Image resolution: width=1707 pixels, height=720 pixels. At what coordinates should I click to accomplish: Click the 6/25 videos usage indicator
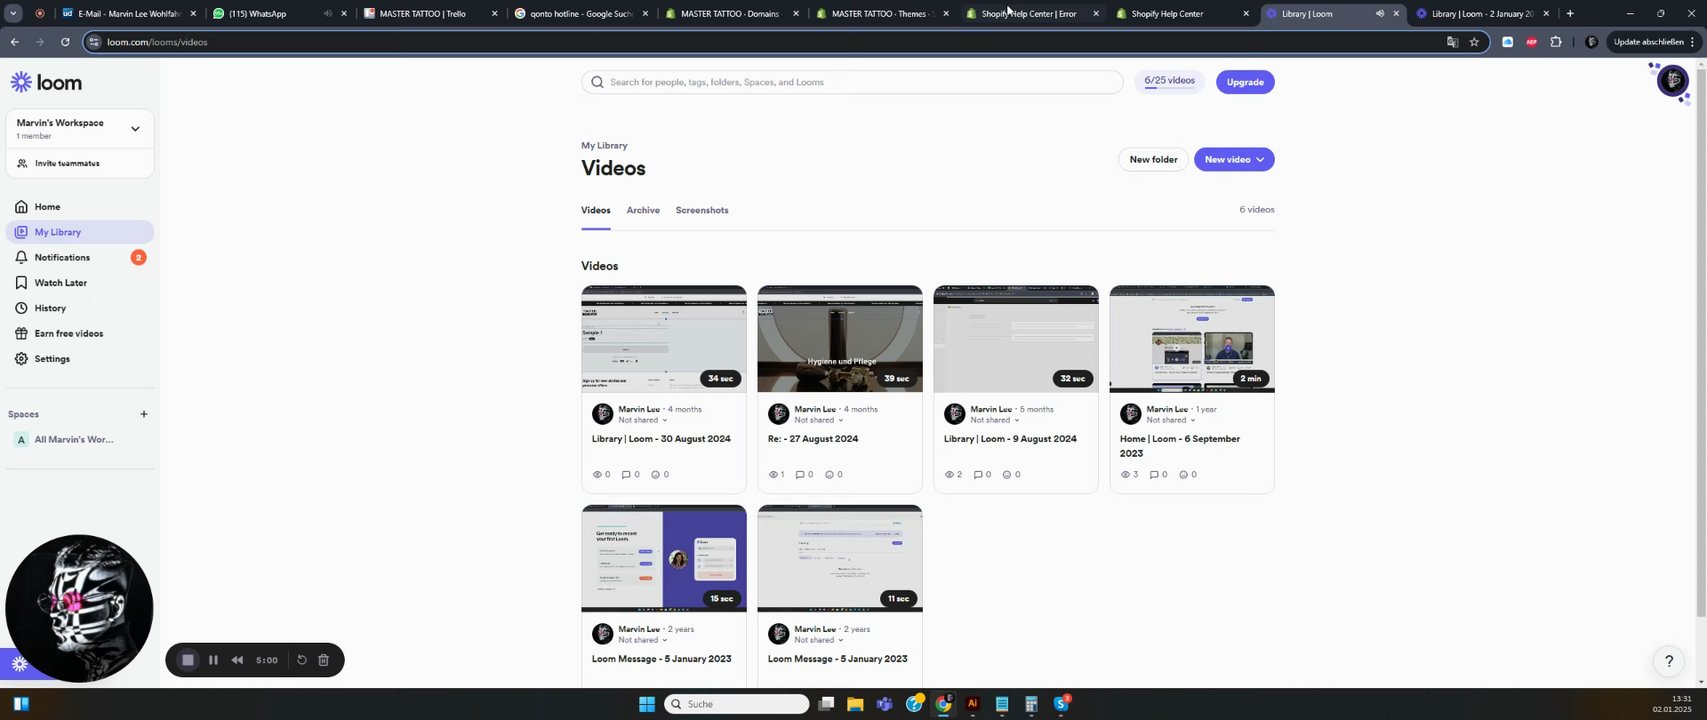[1169, 81]
